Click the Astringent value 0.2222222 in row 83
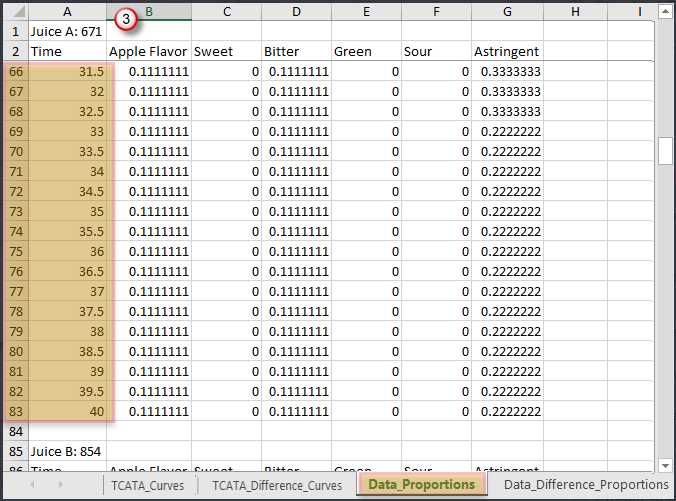The width and height of the screenshot is (676, 501). click(x=507, y=411)
